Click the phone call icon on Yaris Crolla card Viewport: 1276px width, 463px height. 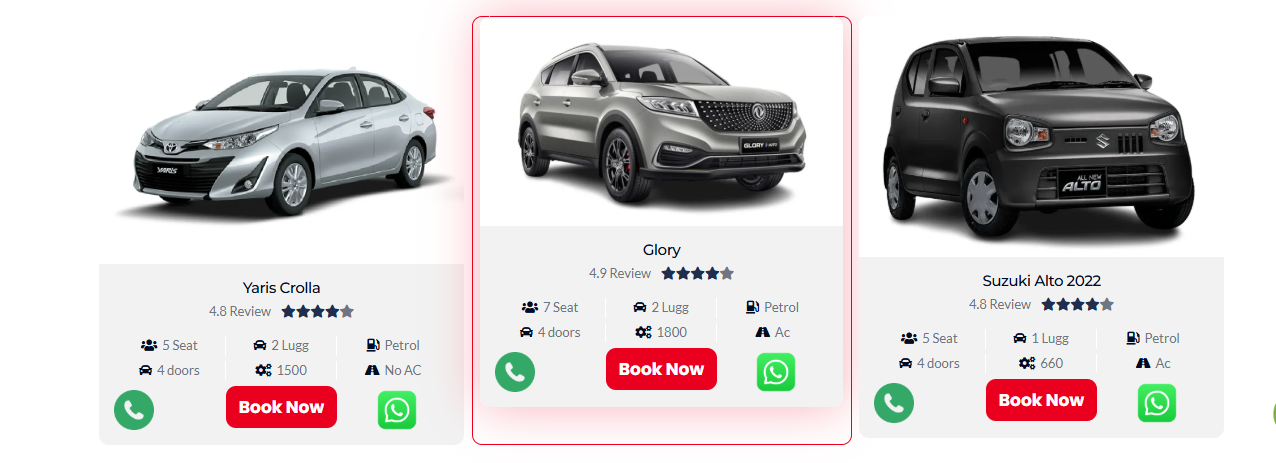click(134, 410)
